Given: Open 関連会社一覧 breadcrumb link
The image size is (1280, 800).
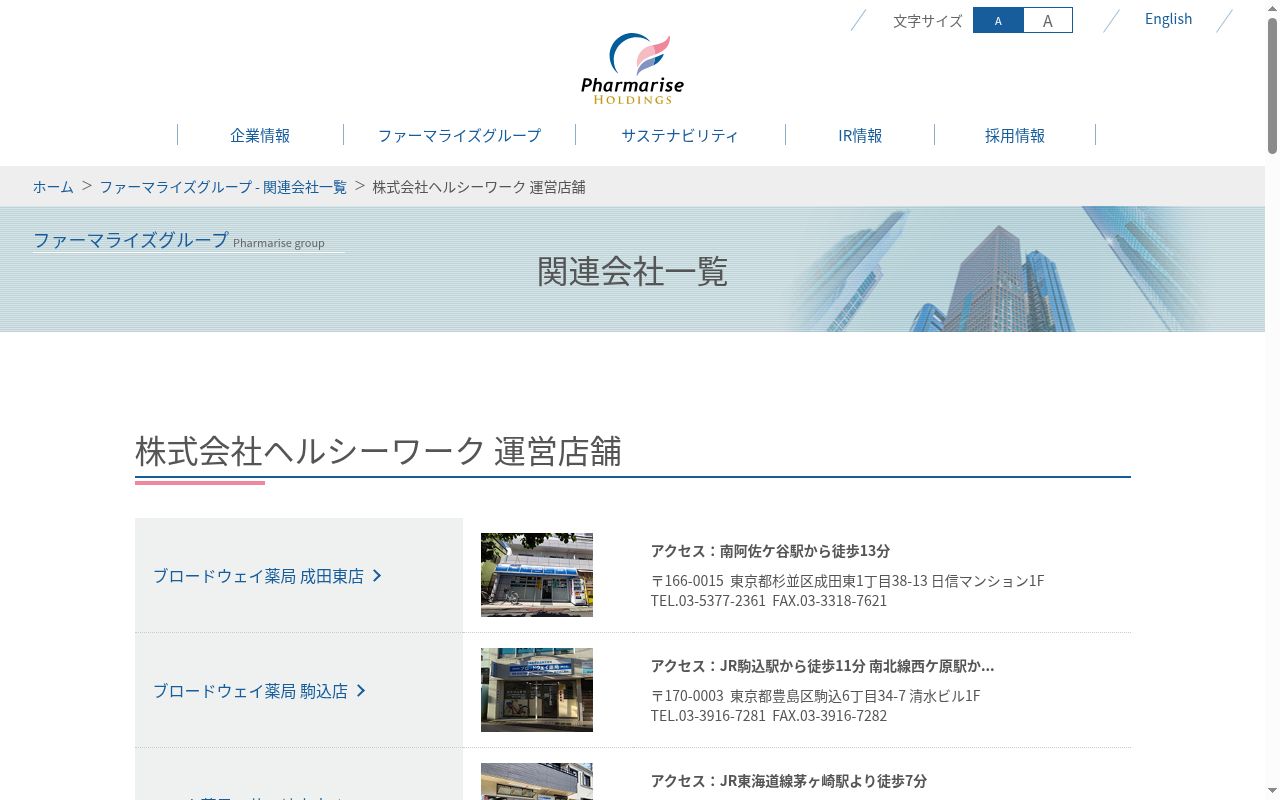Looking at the screenshot, I should (x=223, y=187).
